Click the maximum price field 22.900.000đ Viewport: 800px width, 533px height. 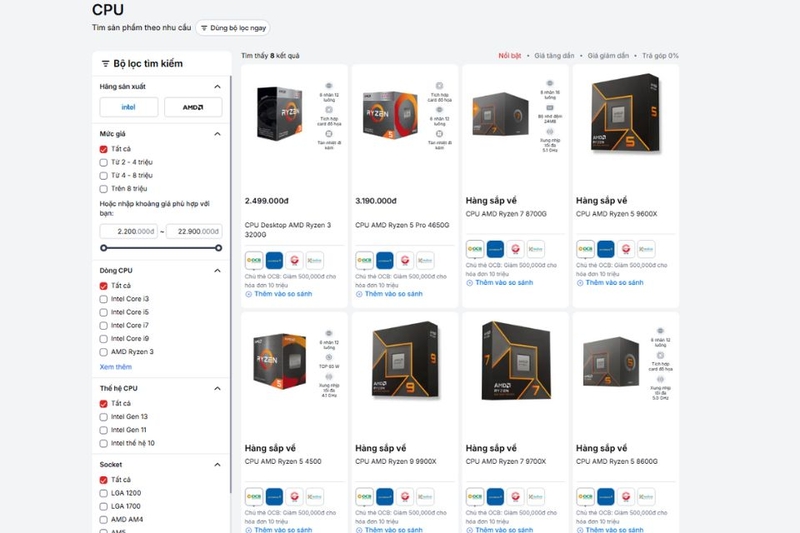coord(194,232)
